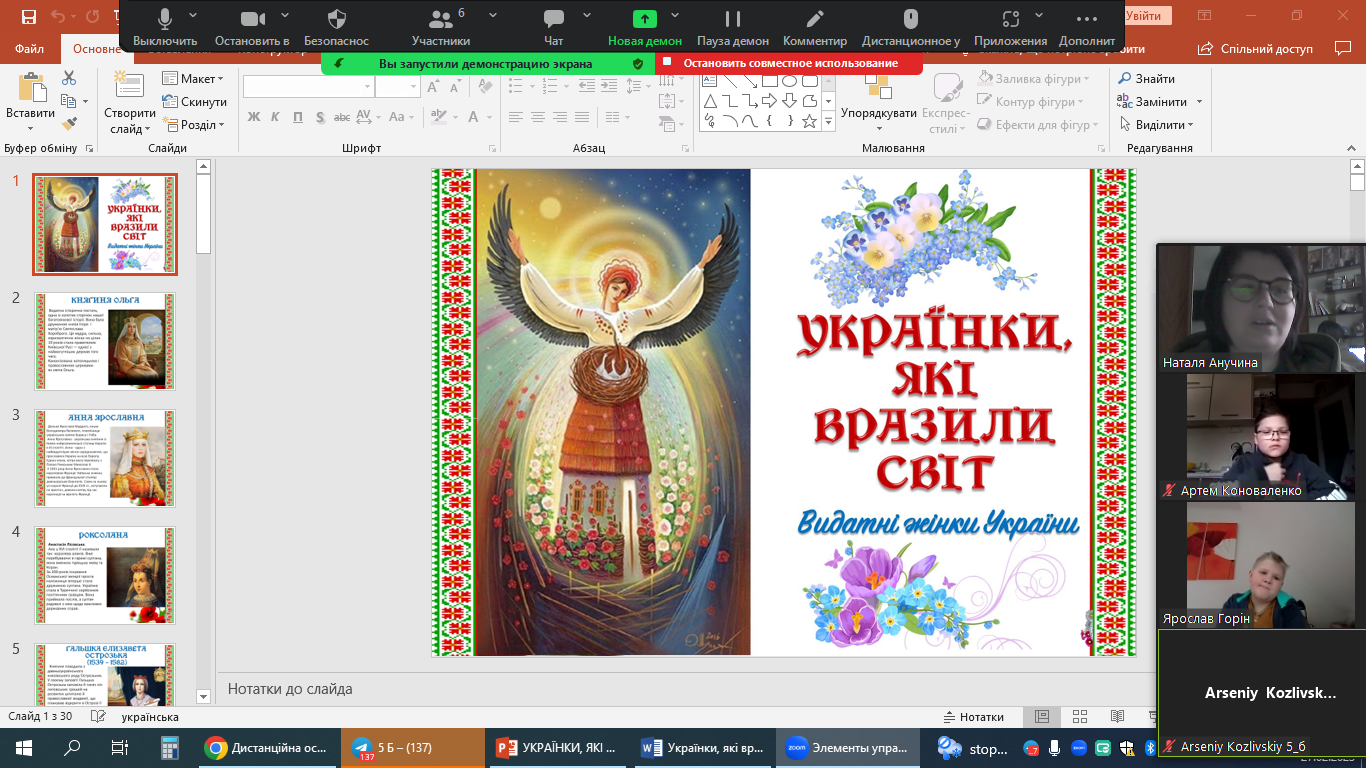Screen dimensions: 1366x768
Task: Open Zoom Дистанционное управление mouse icon
Action: [910, 26]
